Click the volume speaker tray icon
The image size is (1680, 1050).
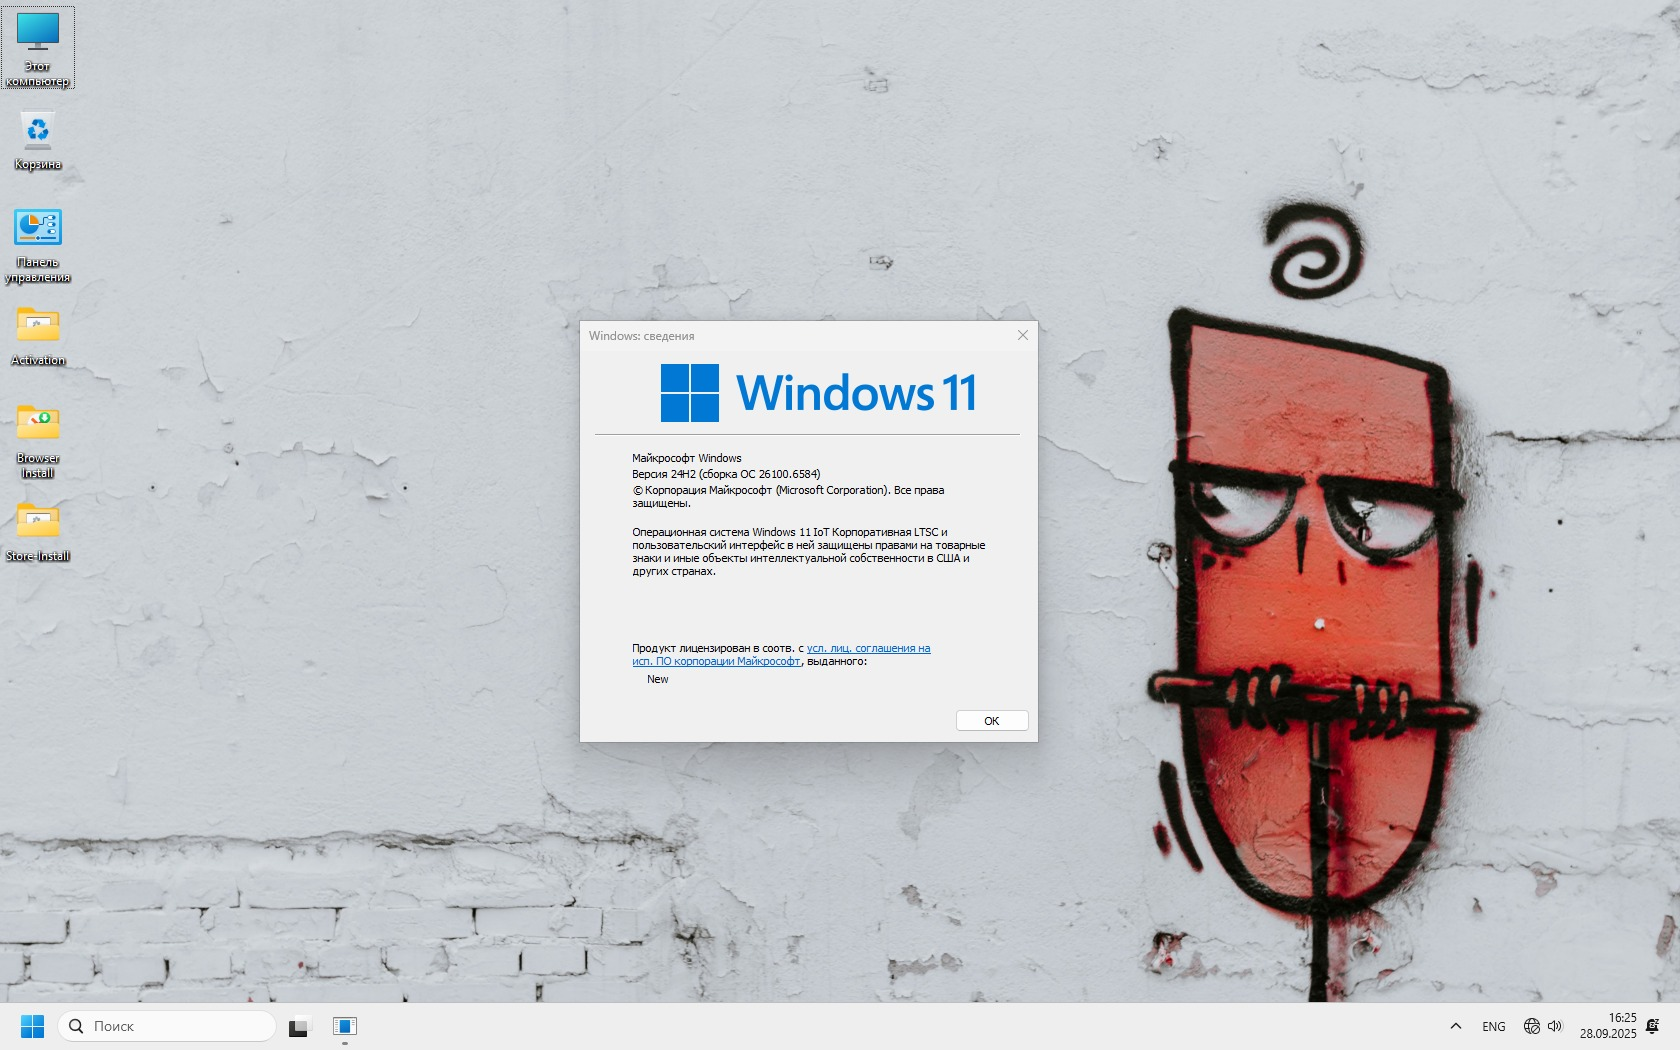point(1555,1026)
